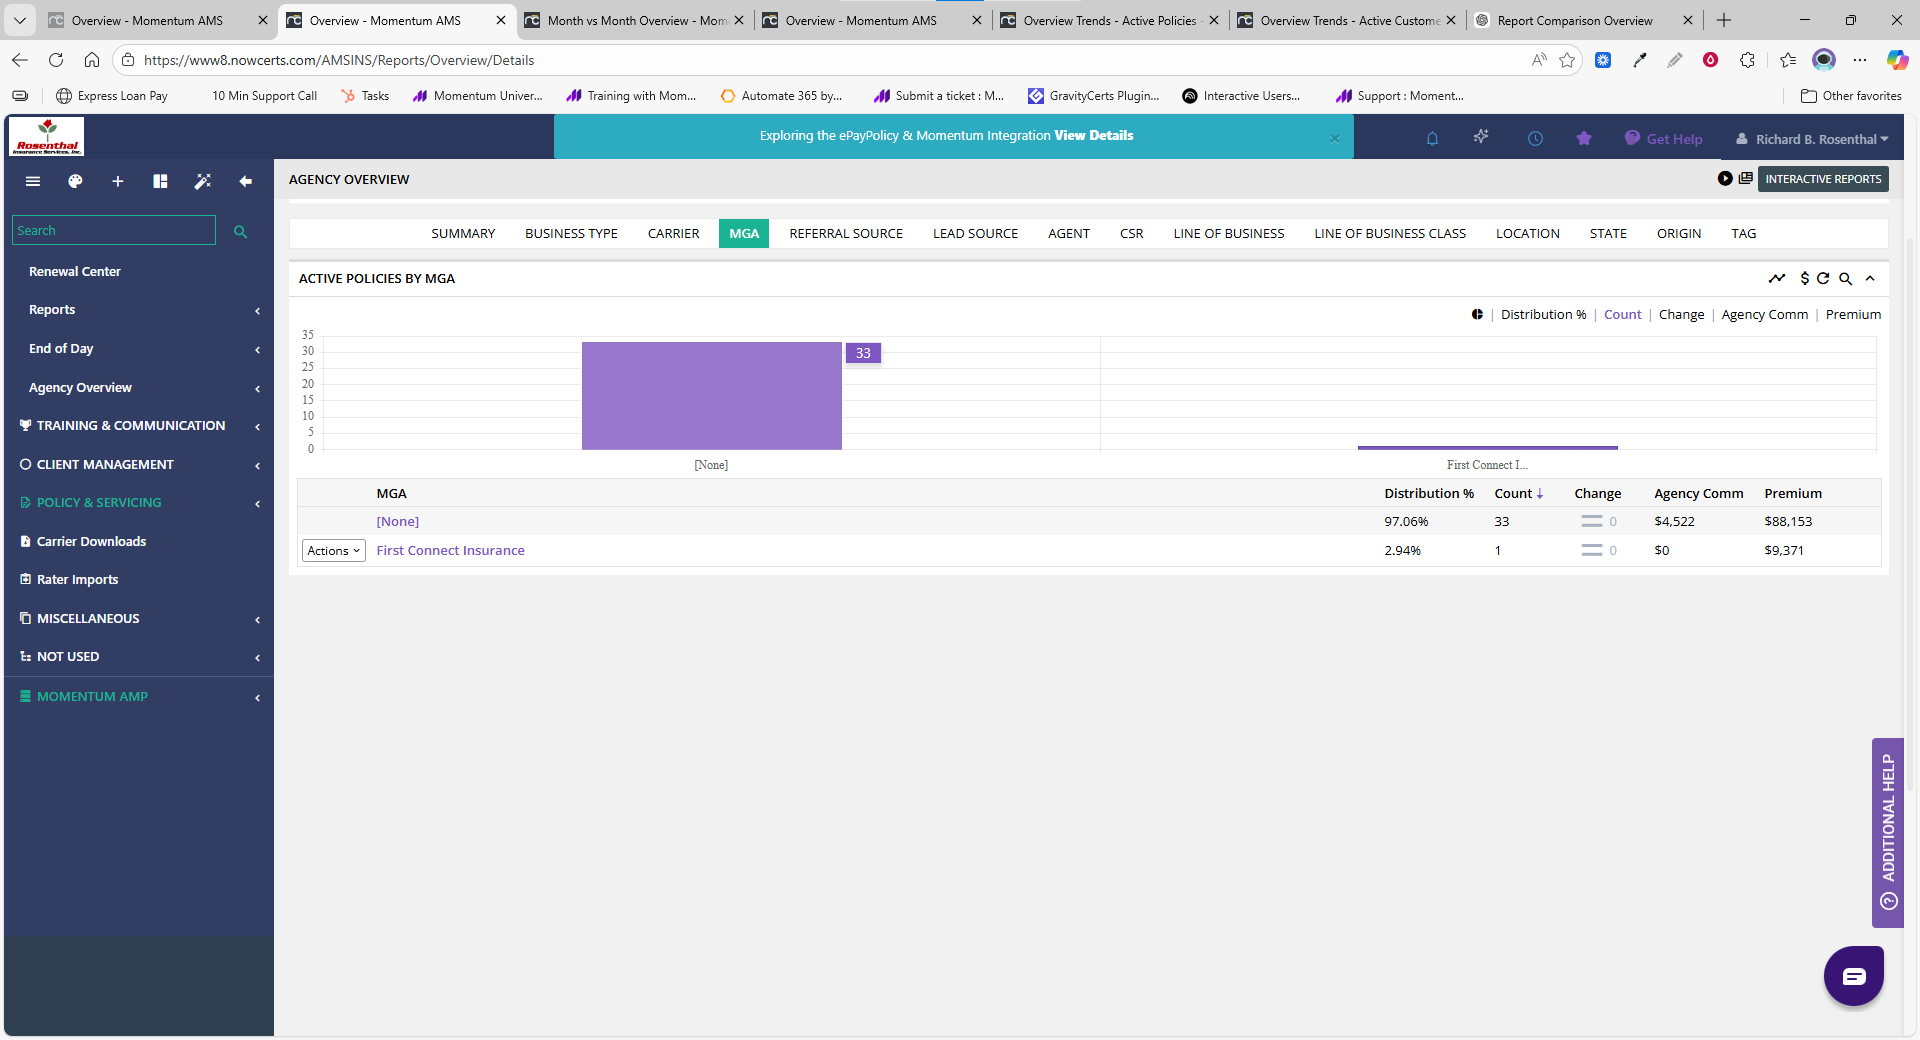Open First Connect Insurance link

(x=450, y=551)
